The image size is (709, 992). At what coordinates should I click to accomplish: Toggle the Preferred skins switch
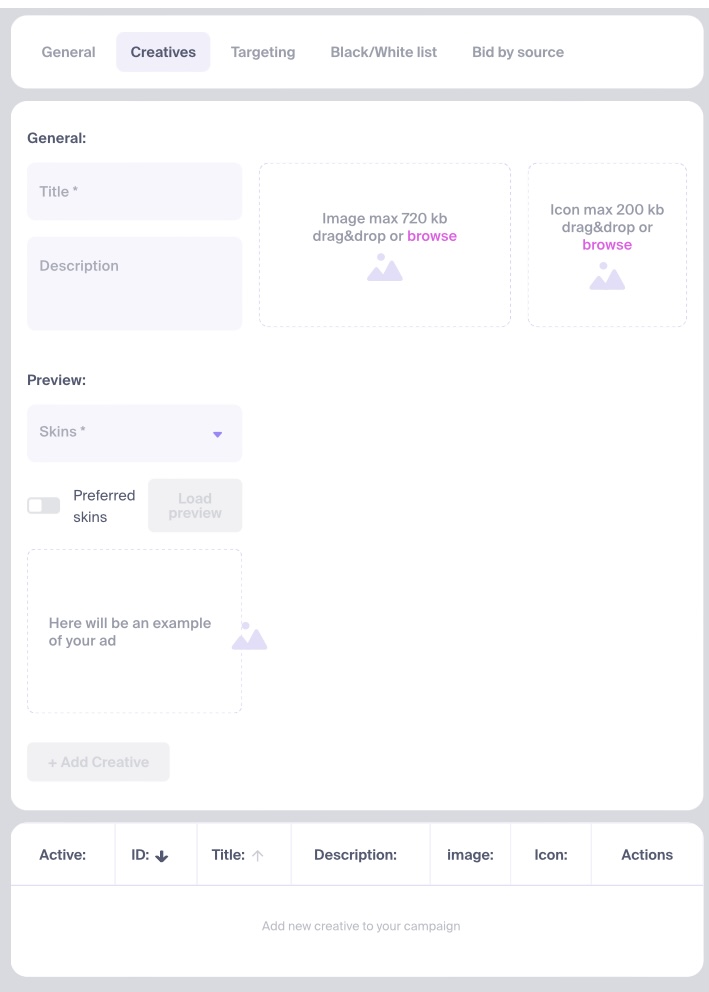[44, 506]
